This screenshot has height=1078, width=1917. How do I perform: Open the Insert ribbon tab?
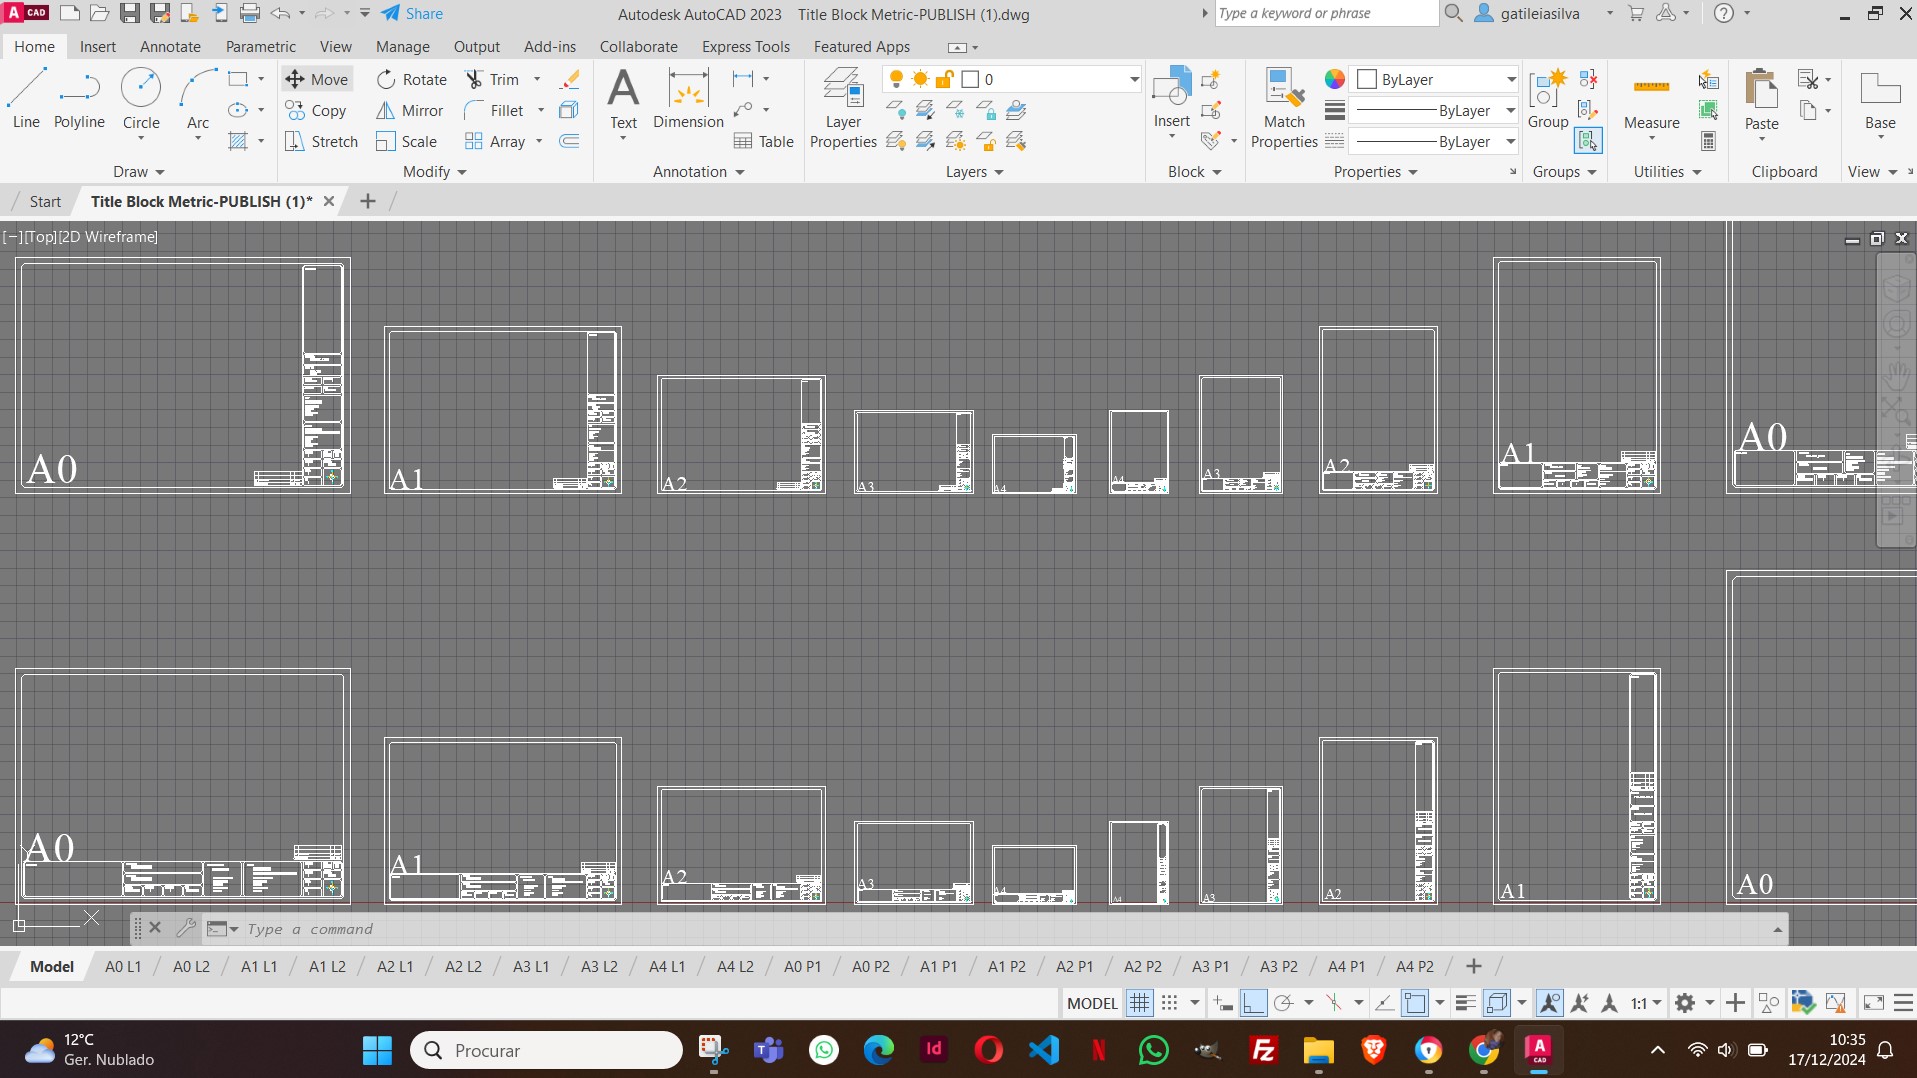(x=98, y=46)
